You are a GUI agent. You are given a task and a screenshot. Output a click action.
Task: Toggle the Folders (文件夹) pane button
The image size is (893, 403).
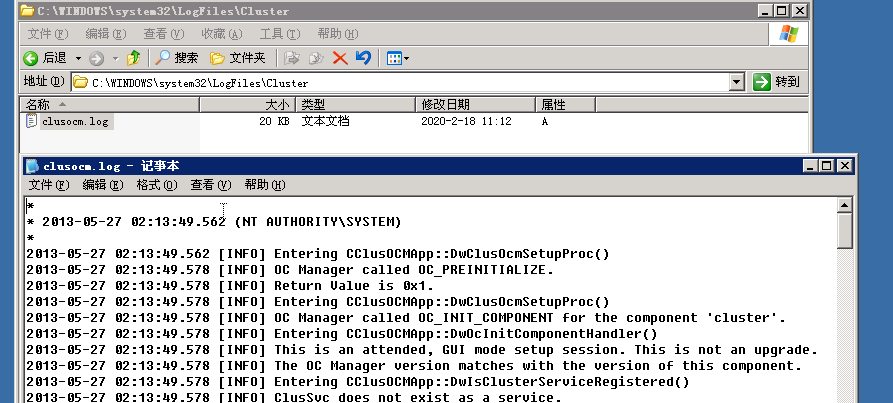click(x=237, y=57)
